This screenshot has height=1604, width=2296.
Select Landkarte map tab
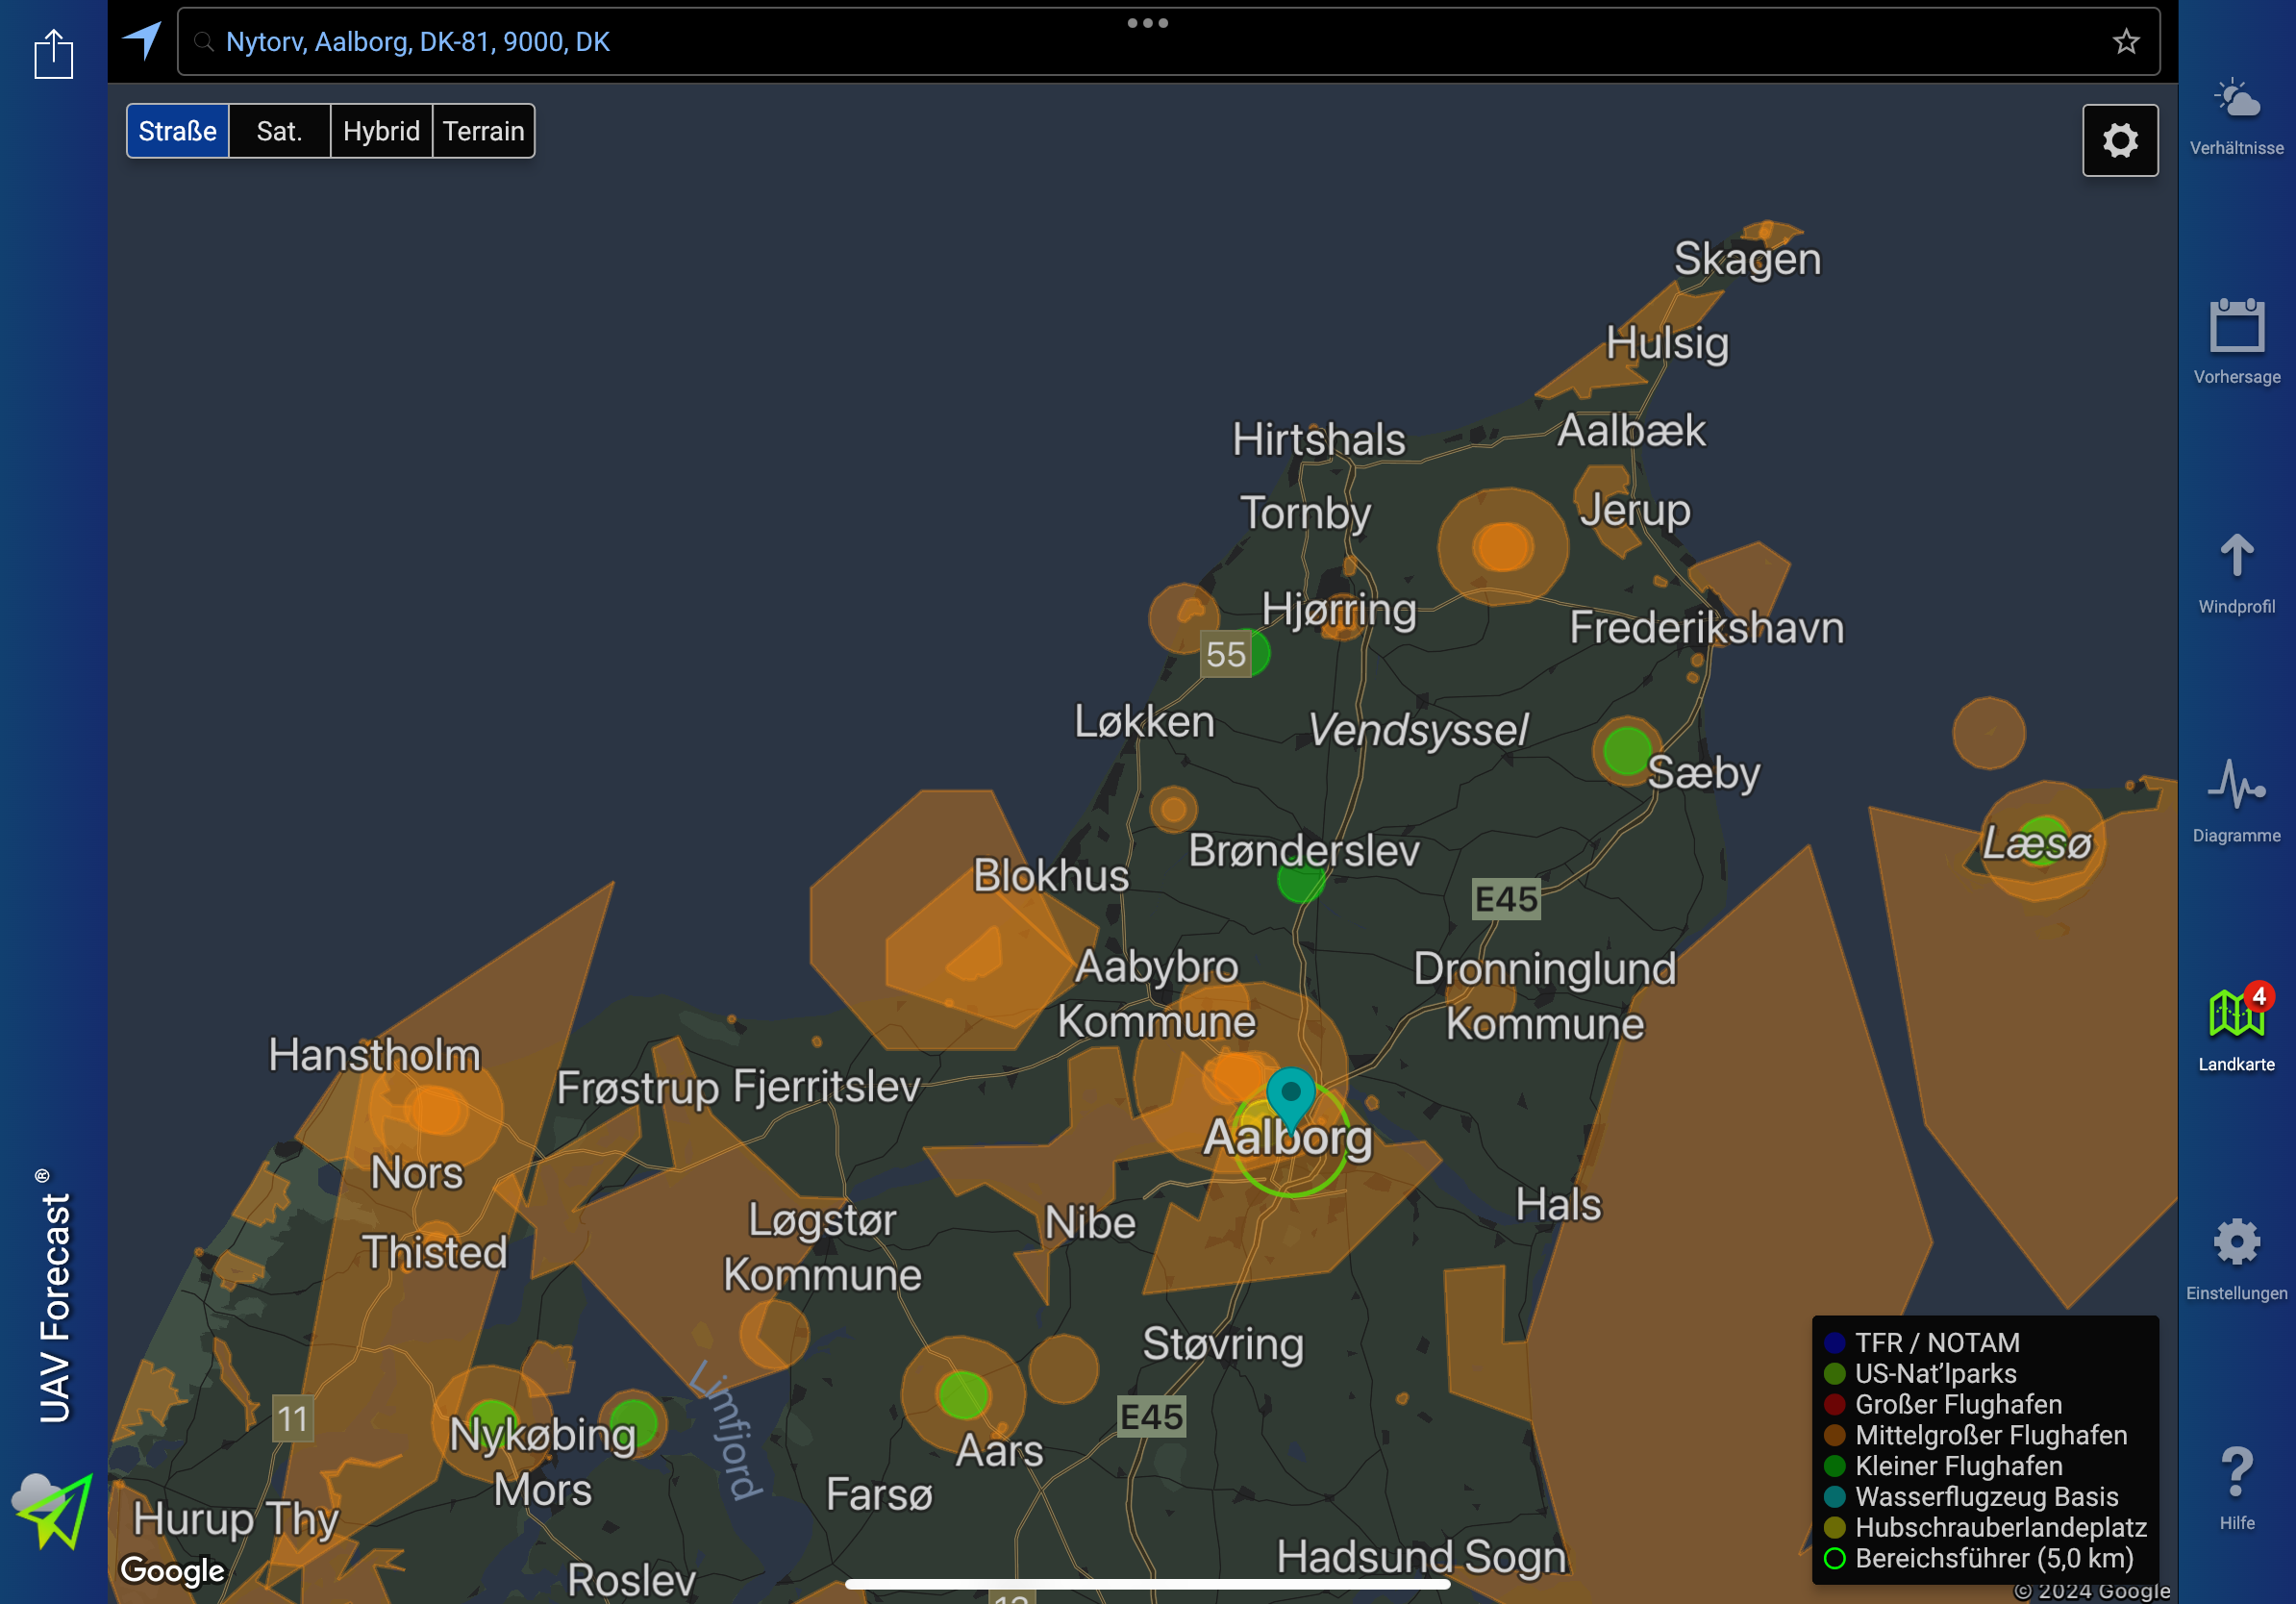point(2236,1028)
